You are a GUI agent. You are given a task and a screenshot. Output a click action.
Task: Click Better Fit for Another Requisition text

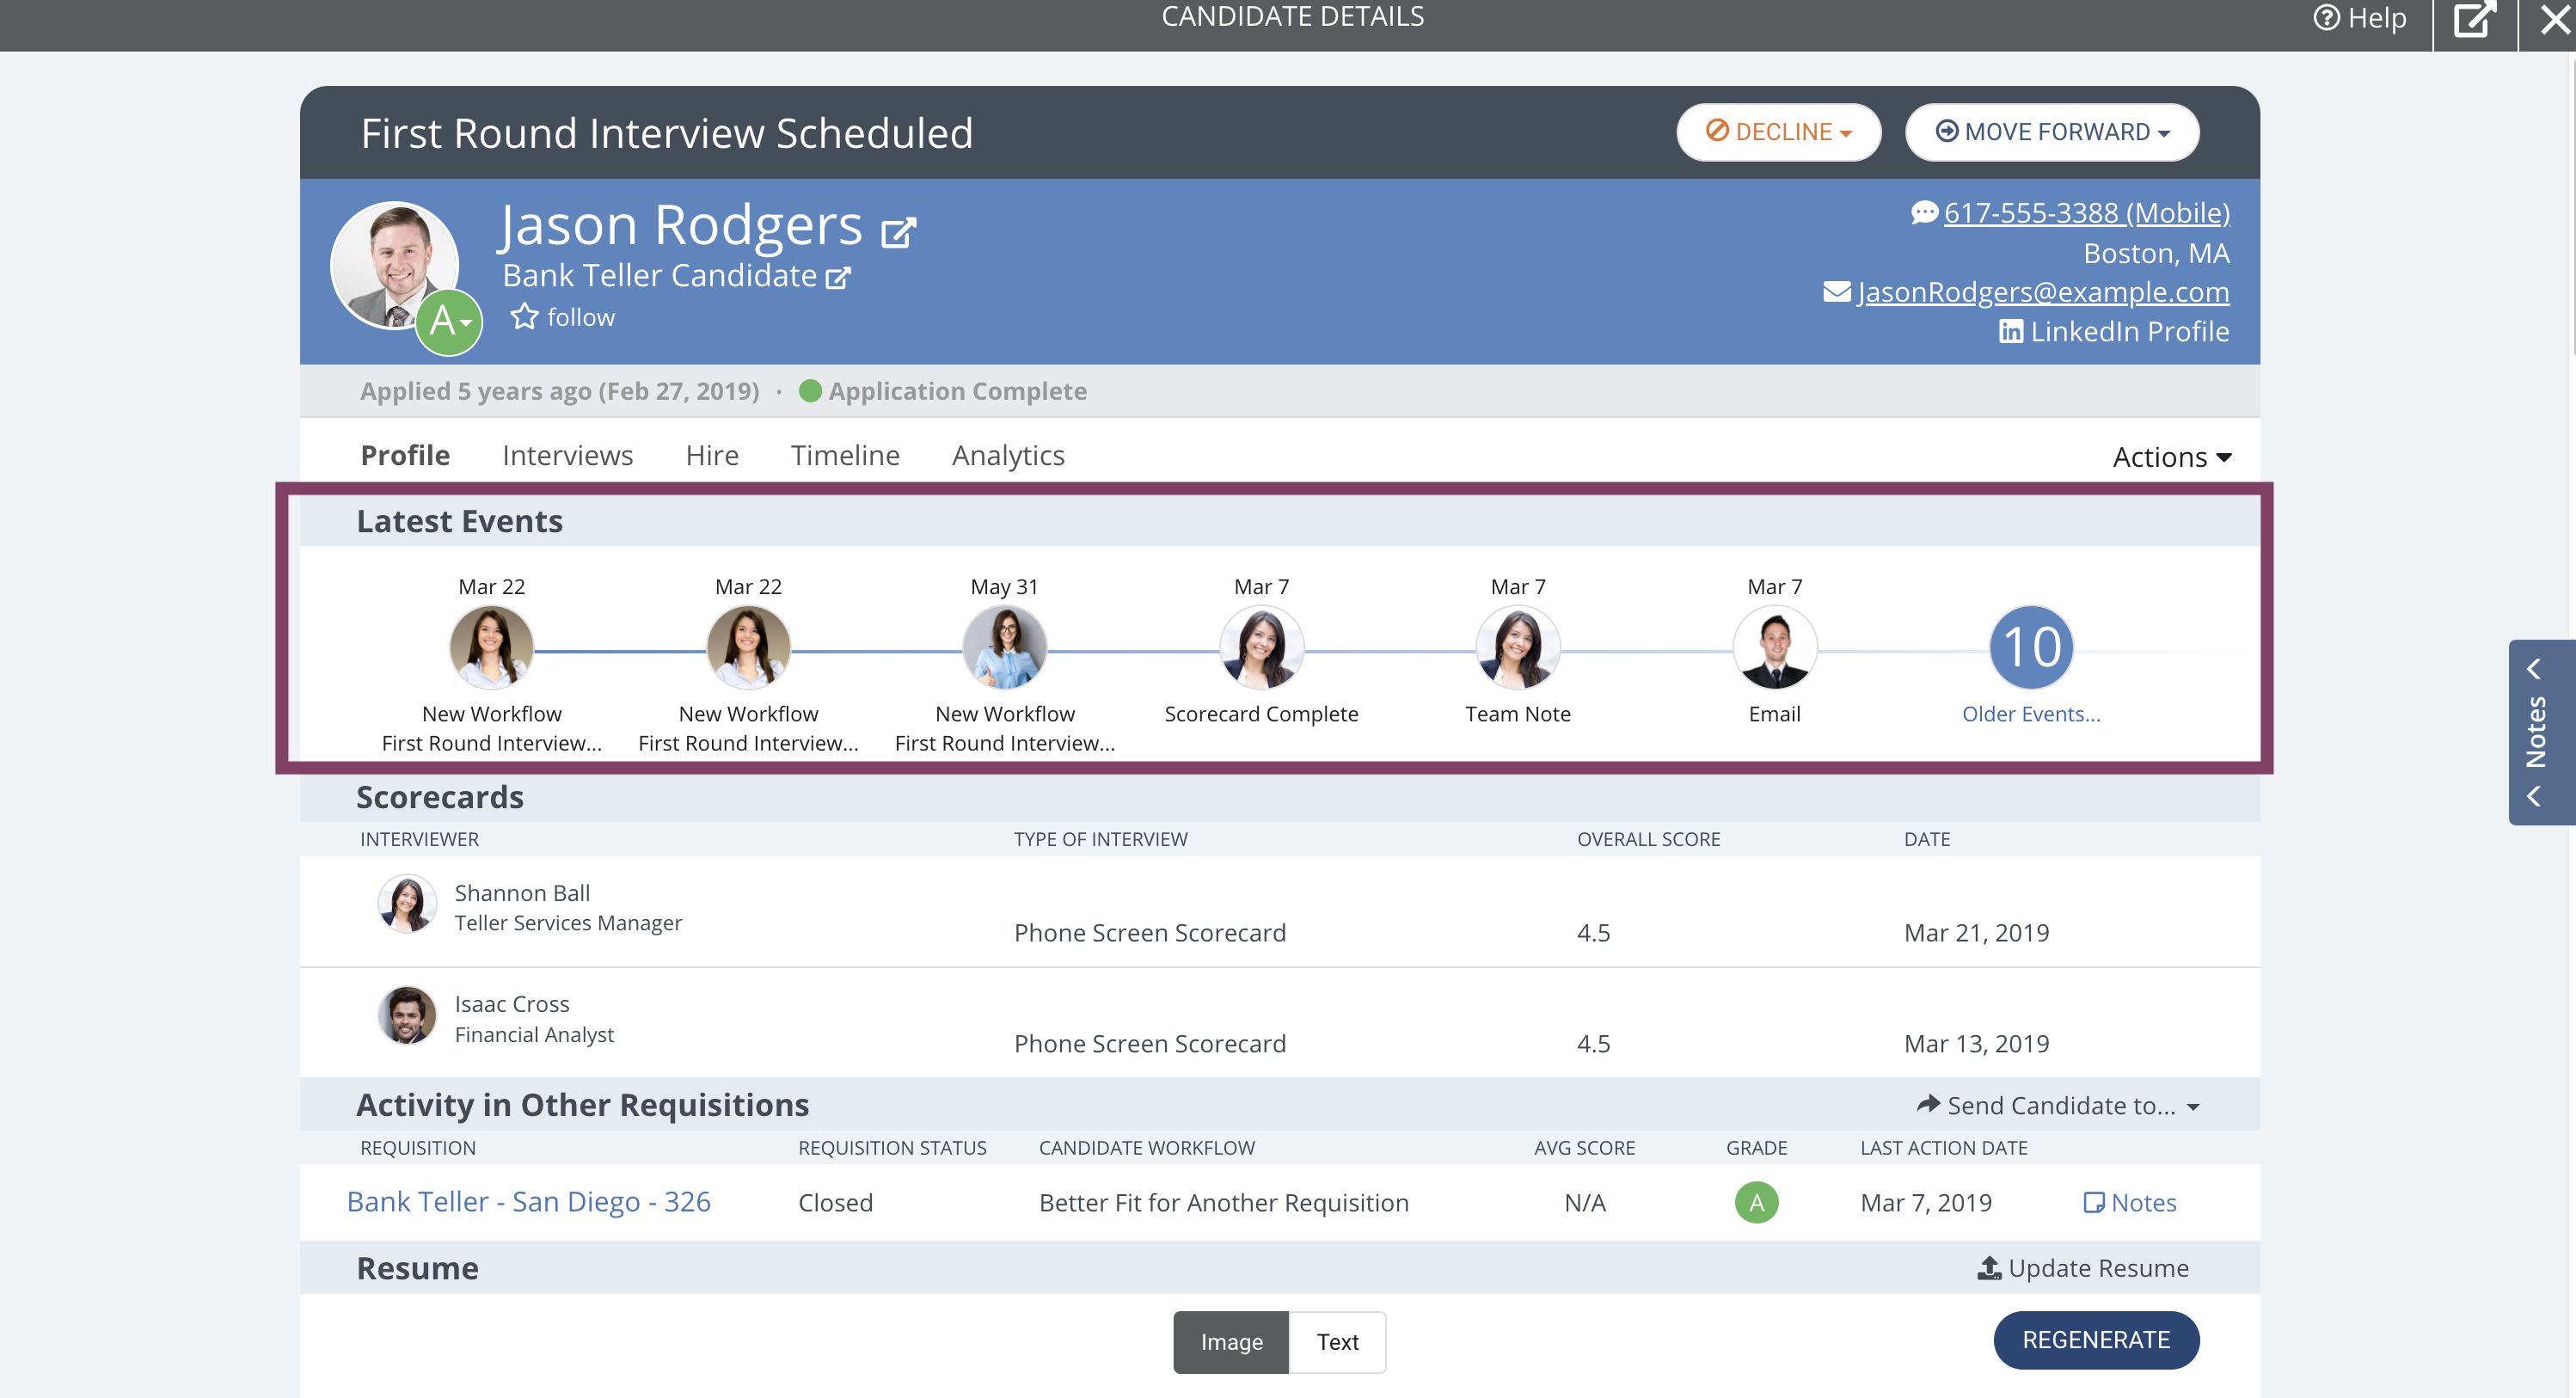click(x=1224, y=1203)
